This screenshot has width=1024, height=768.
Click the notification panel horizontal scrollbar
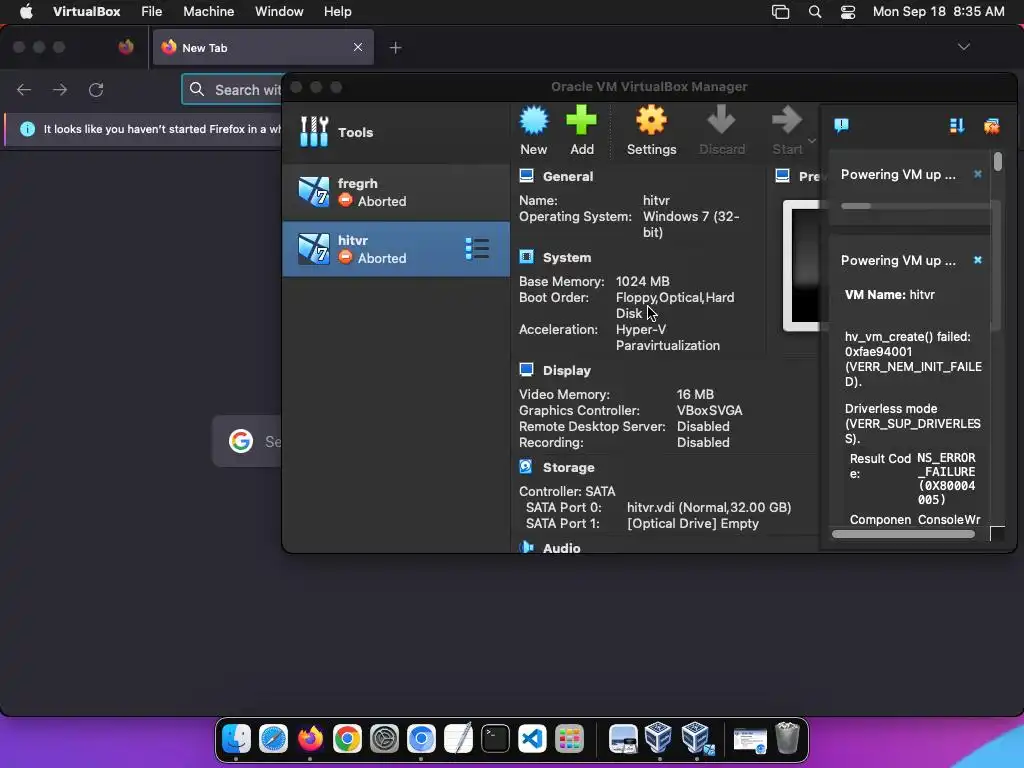(x=903, y=534)
